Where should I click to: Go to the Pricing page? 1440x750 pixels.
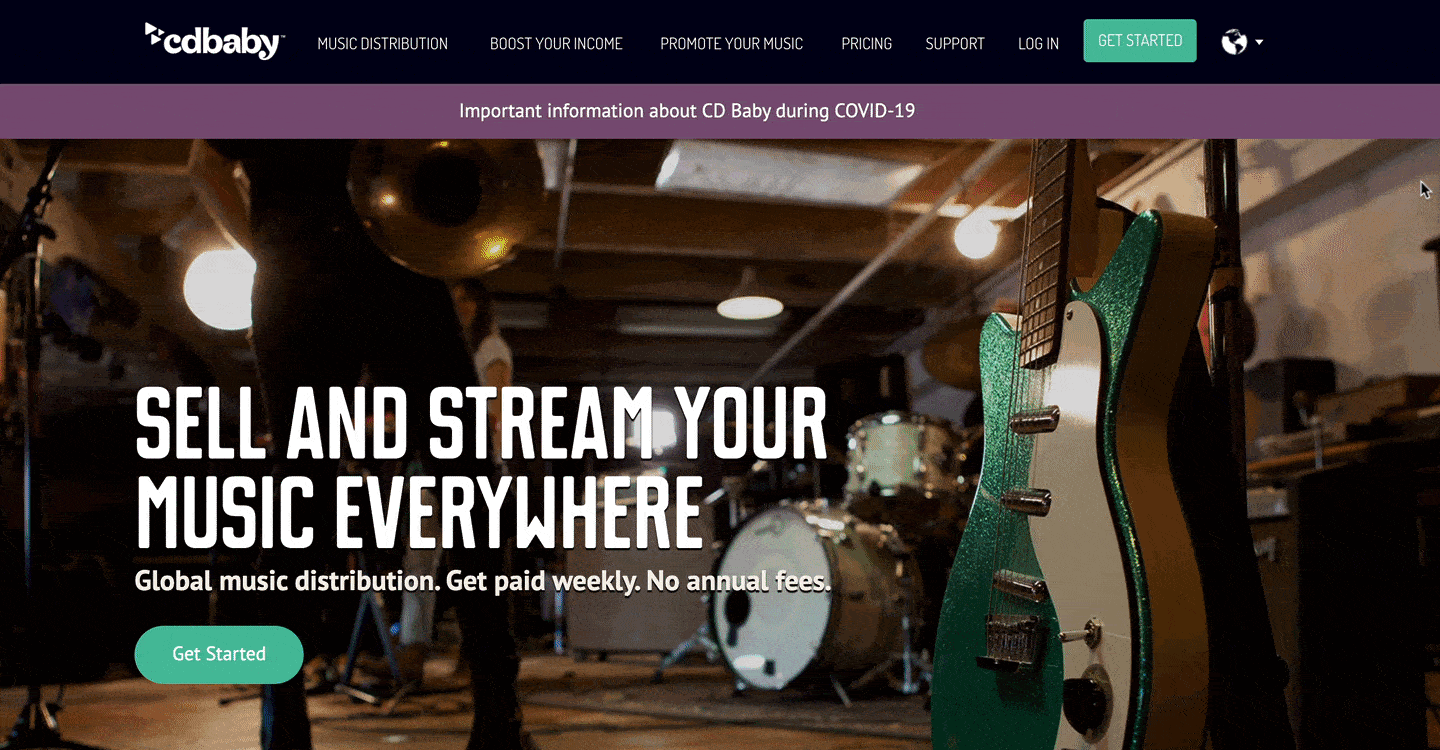[866, 43]
